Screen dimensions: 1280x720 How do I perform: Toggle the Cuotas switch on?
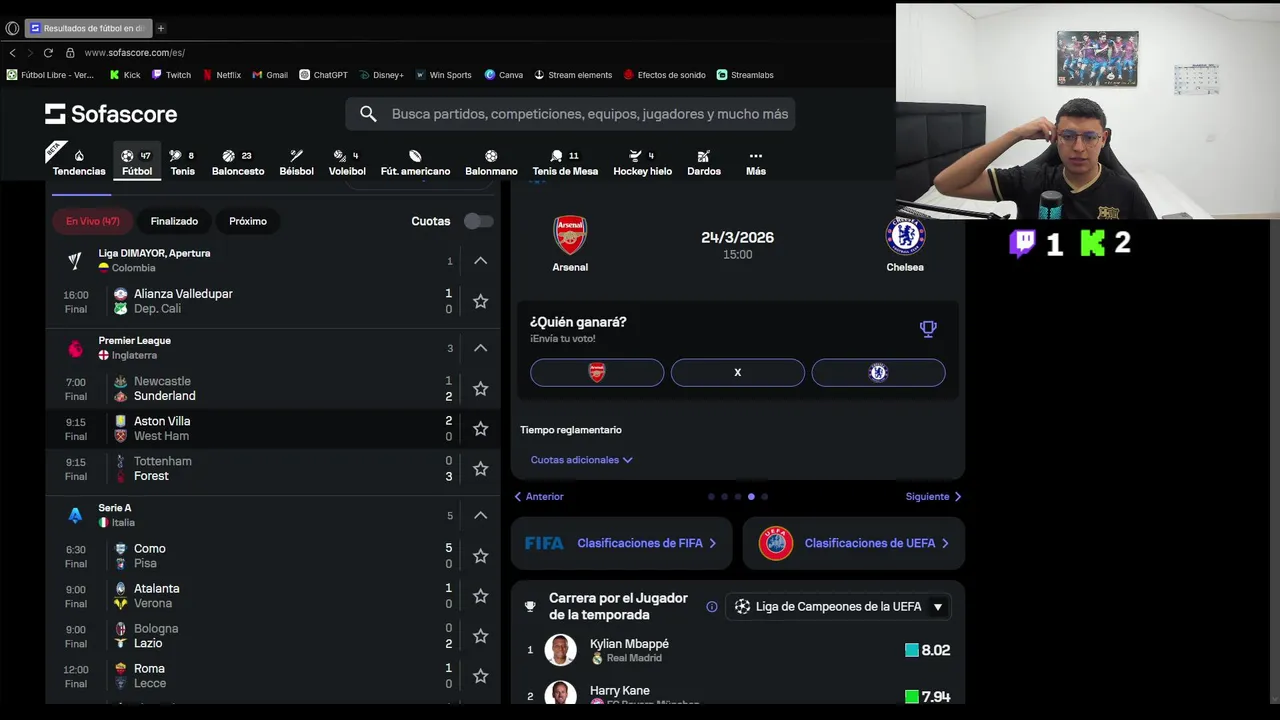click(x=478, y=221)
